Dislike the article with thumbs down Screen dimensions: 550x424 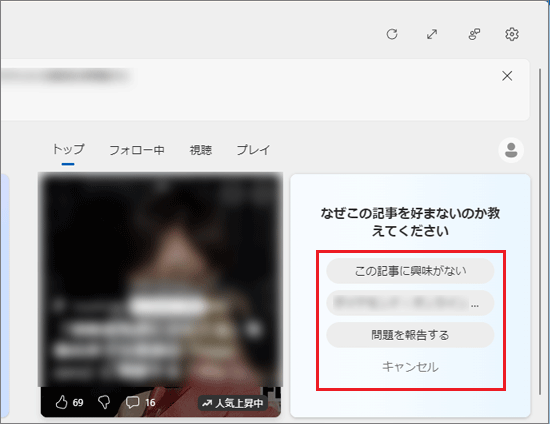(x=104, y=402)
